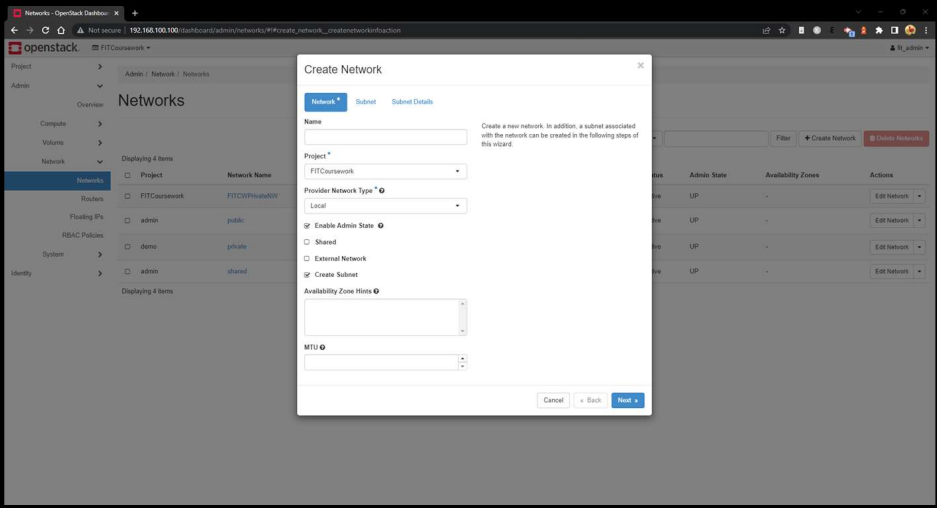Click the browser home icon
937x508 pixels.
61,30
